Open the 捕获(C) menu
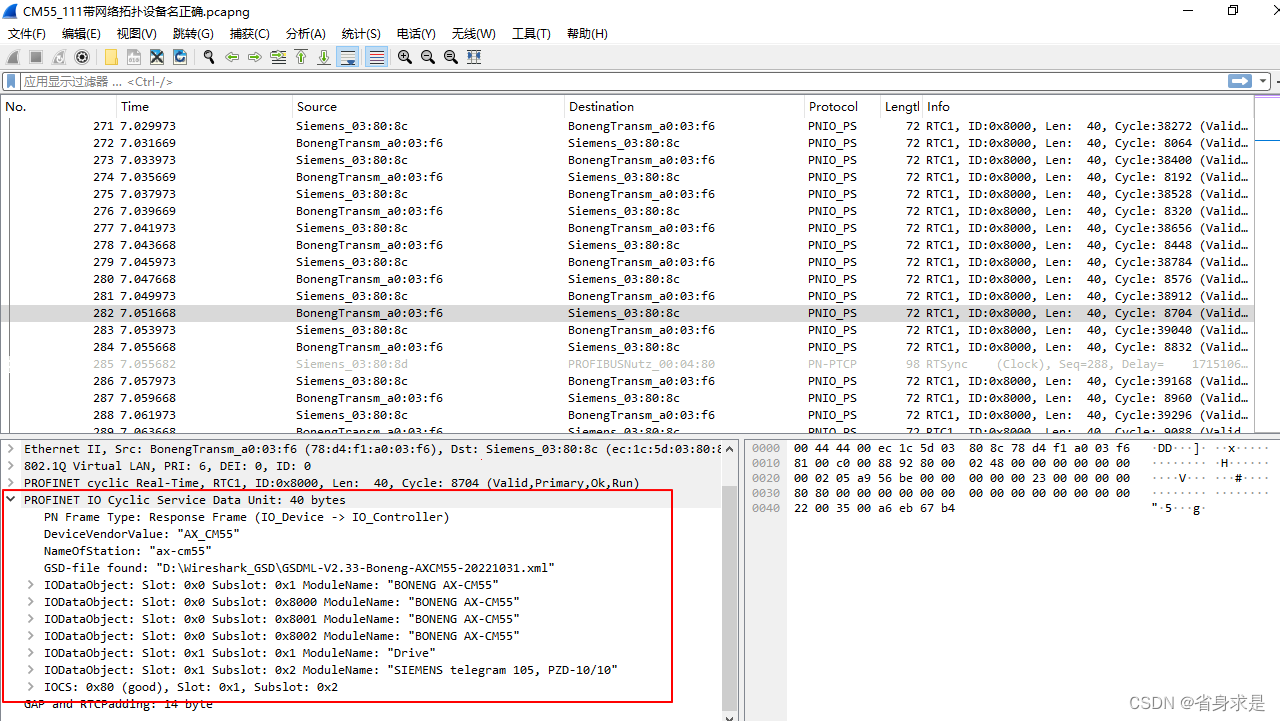The height and width of the screenshot is (721, 1280). pyautogui.click(x=249, y=33)
